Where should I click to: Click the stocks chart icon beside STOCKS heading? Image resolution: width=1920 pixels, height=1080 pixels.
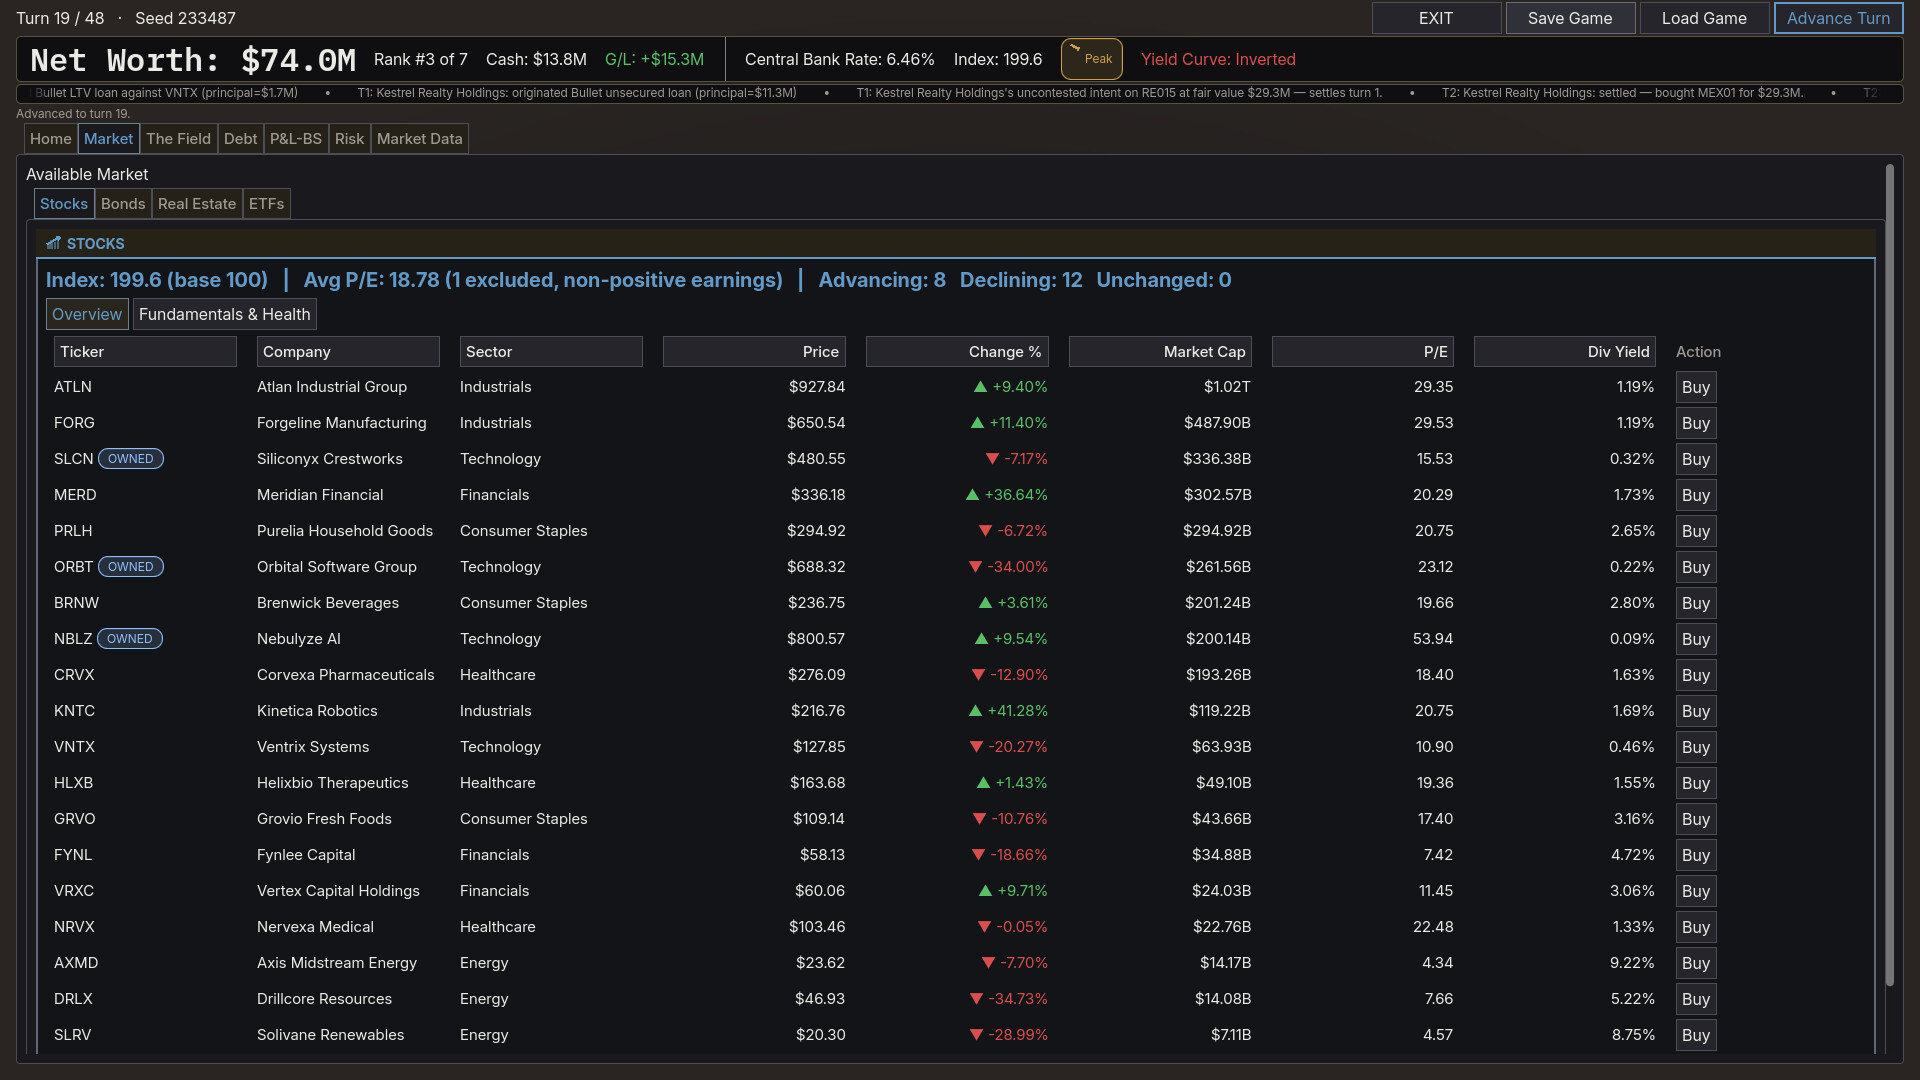53,243
